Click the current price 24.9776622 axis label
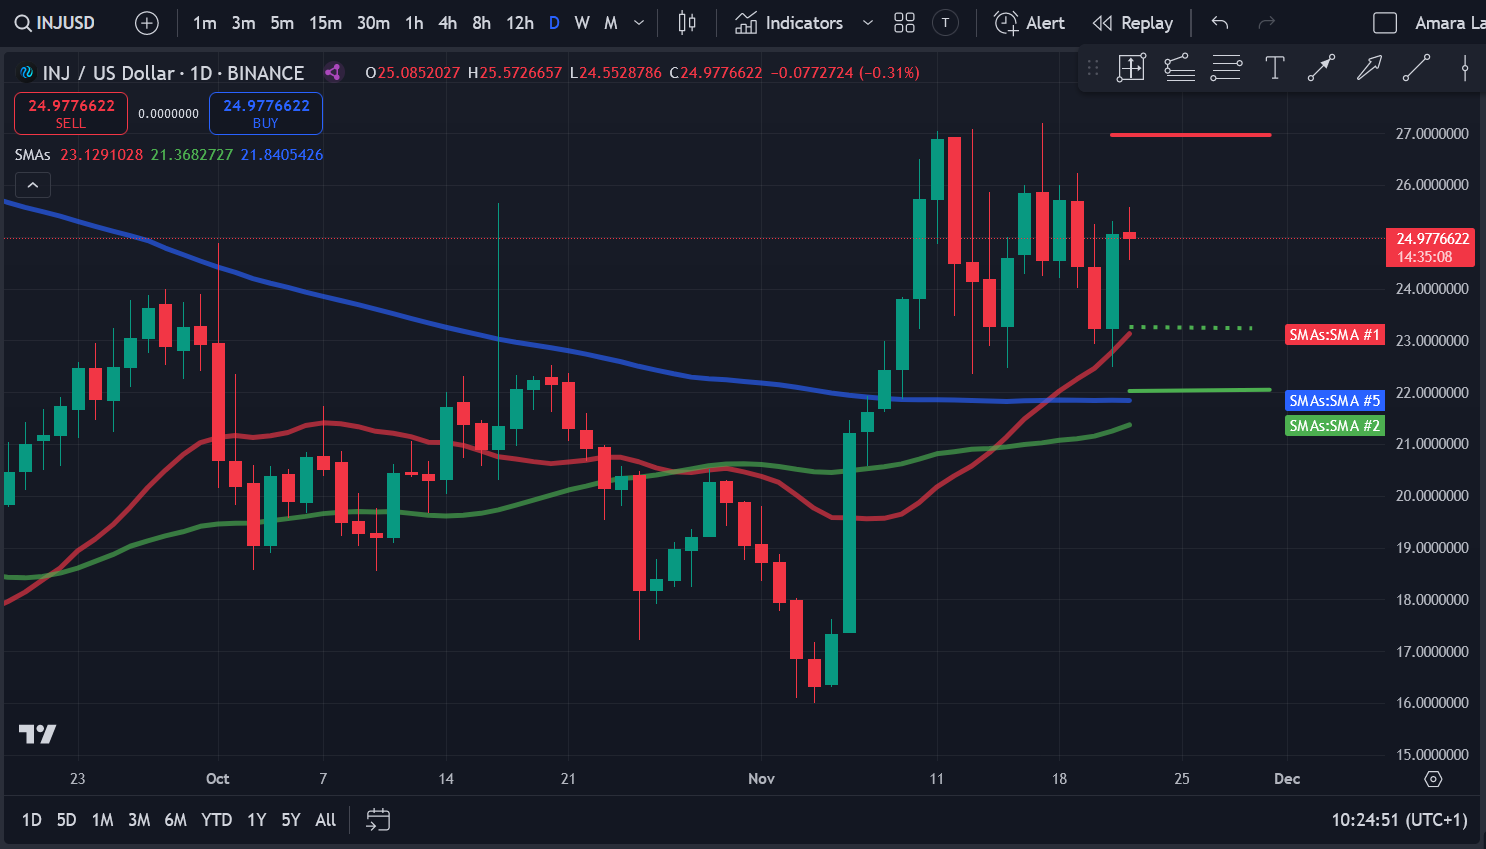Image resolution: width=1486 pixels, height=849 pixels. click(x=1430, y=247)
